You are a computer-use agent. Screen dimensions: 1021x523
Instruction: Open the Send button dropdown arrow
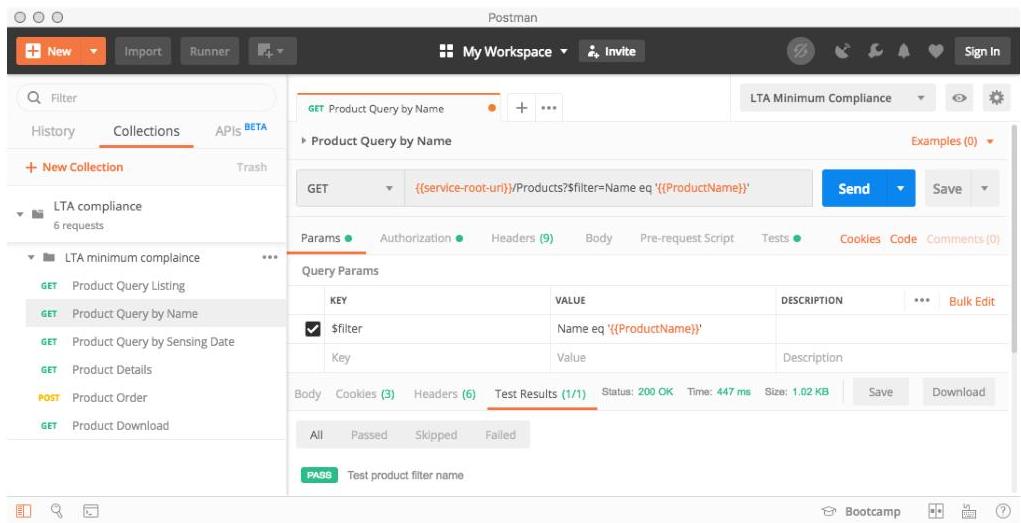tap(901, 188)
